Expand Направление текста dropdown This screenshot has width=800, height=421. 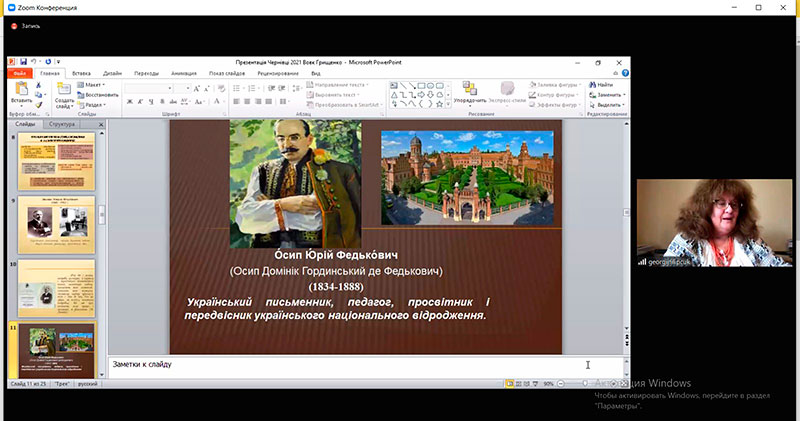[337, 85]
